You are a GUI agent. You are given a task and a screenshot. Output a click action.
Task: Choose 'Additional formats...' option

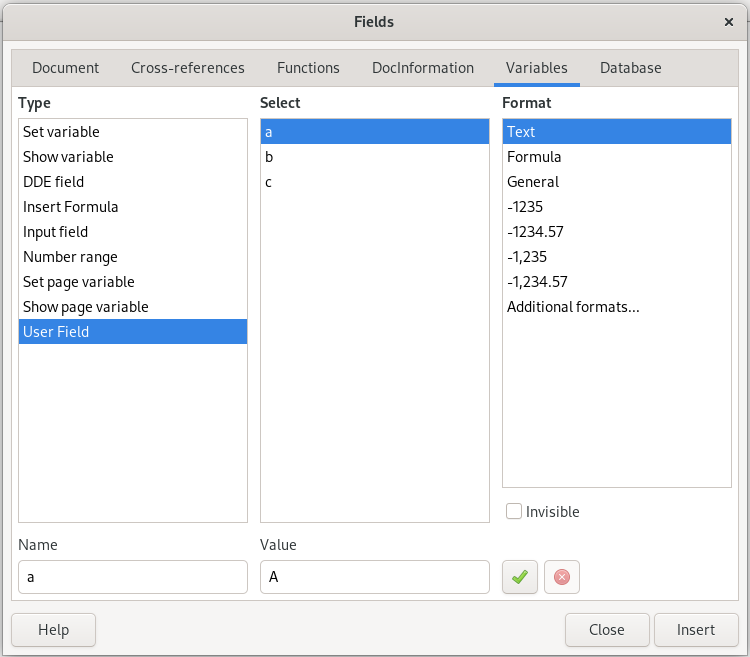tap(573, 307)
